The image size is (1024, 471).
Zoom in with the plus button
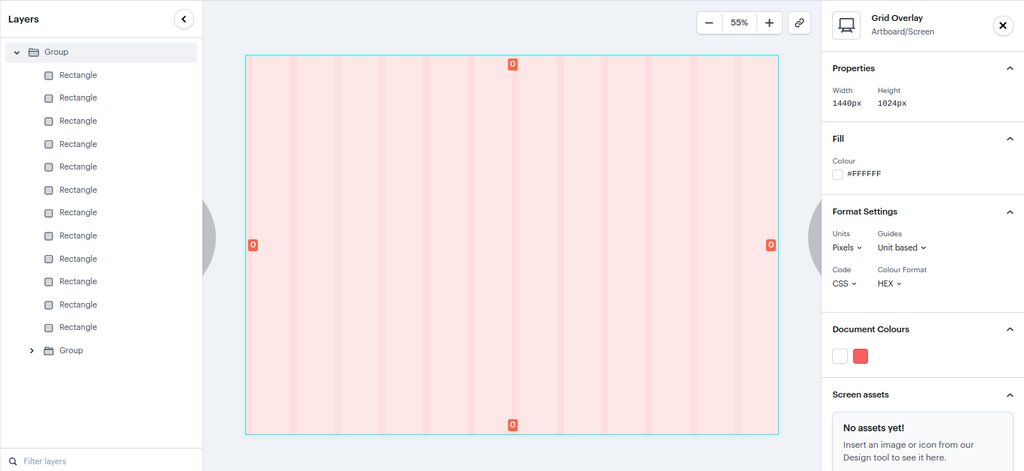[769, 23]
